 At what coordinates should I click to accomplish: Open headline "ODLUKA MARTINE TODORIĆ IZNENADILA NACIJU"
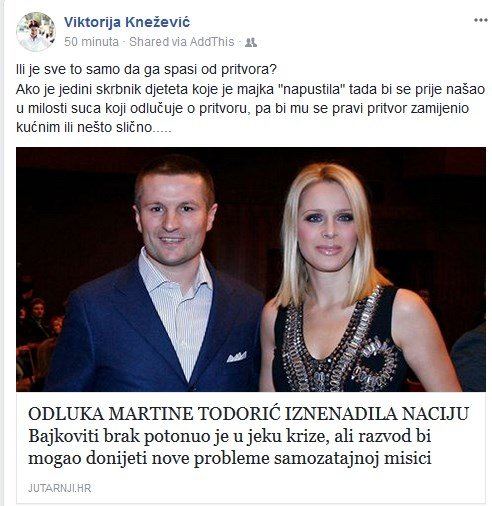249,414
